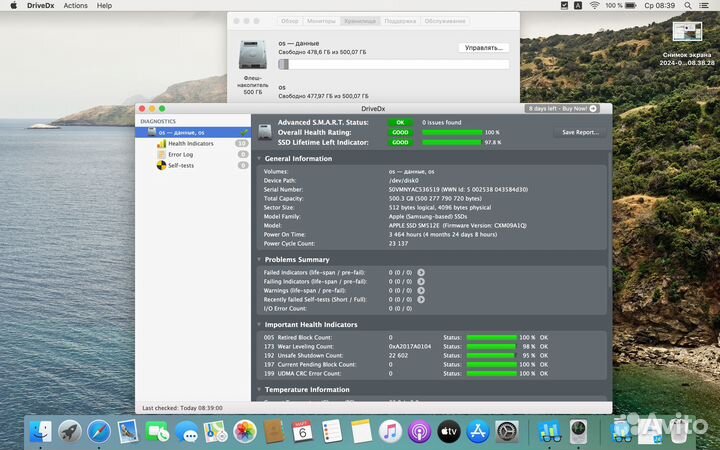720x450 pixels.
Task: Open App Store from the Dock
Action: click(x=478, y=432)
